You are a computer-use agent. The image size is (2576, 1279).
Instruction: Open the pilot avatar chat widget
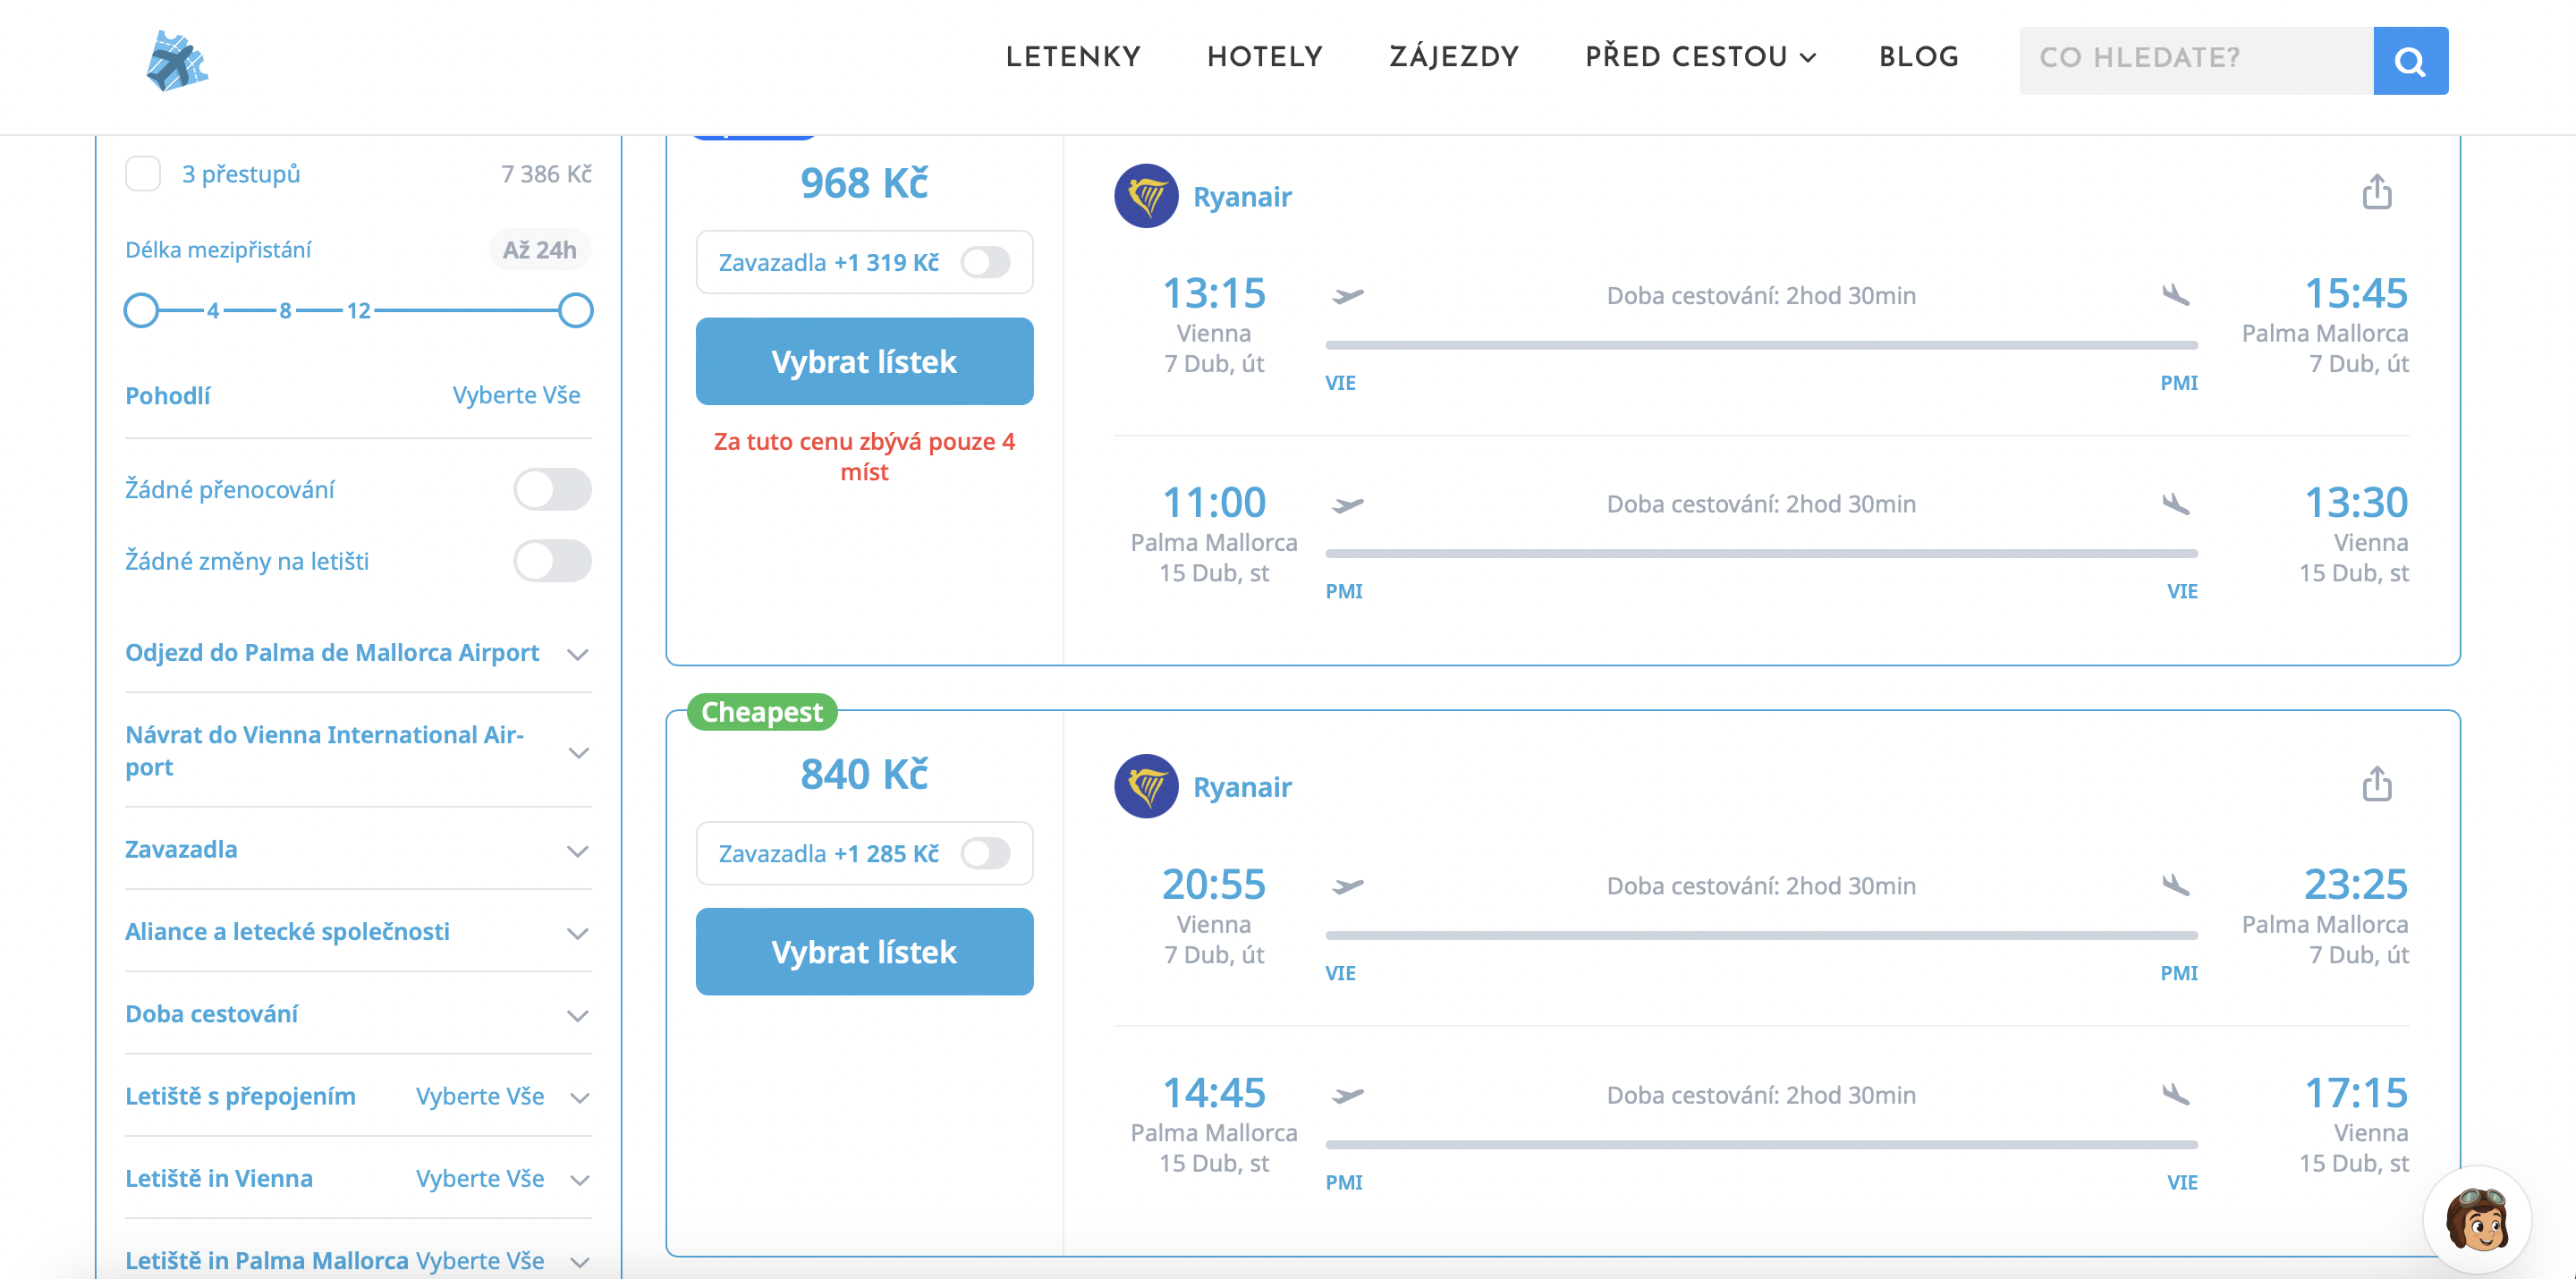(x=2476, y=1220)
